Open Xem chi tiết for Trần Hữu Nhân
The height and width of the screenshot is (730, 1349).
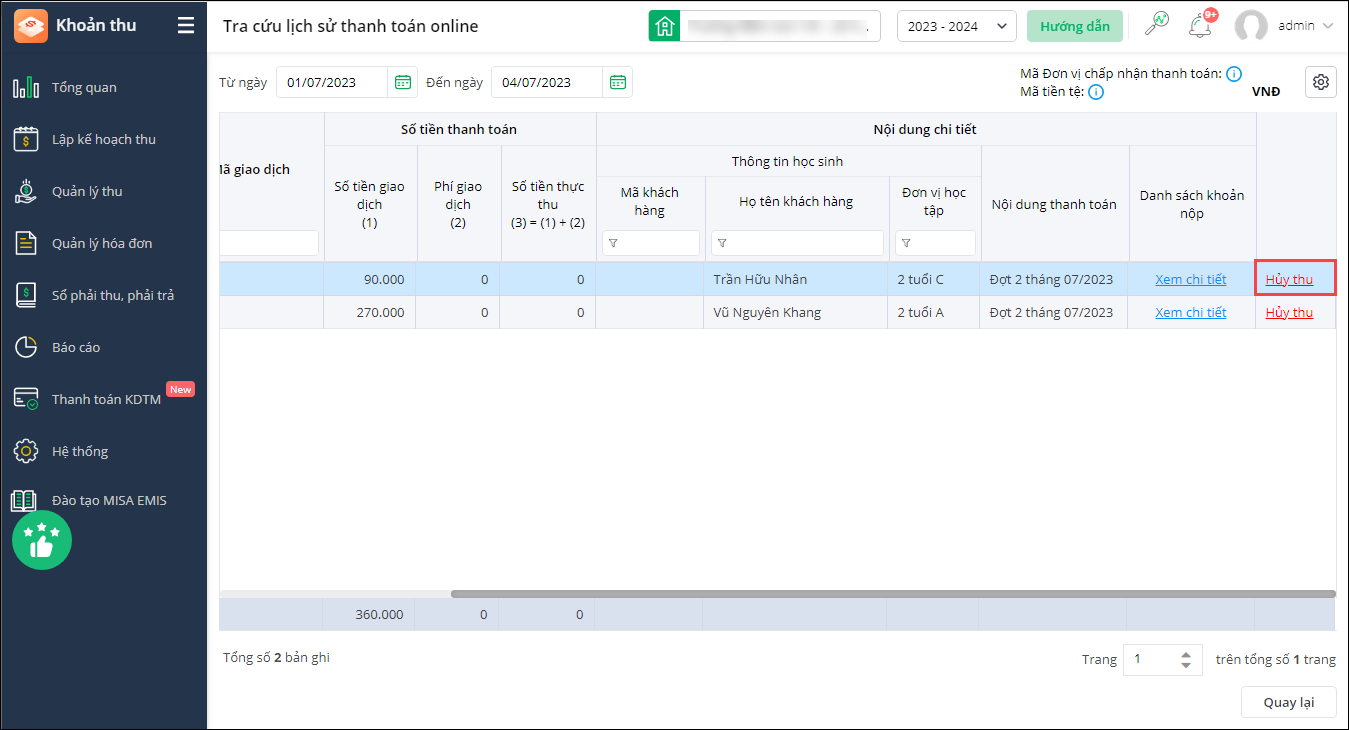pos(1190,280)
